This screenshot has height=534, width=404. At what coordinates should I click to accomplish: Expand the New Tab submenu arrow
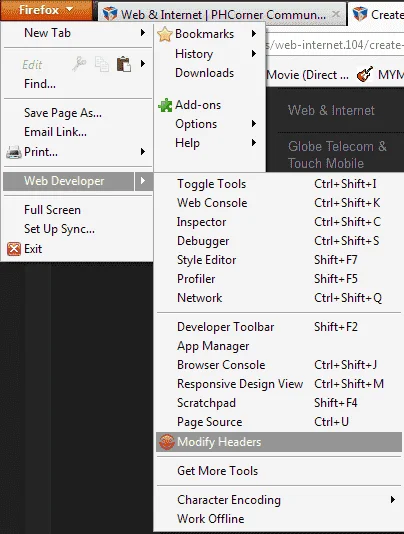[x=143, y=33]
